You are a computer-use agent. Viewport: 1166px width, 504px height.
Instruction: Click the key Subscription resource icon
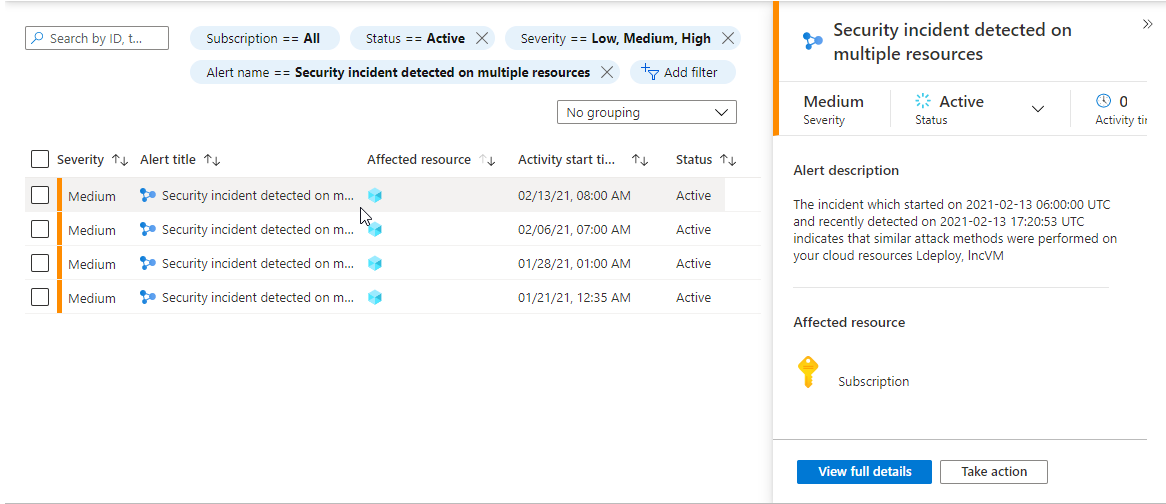point(808,372)
